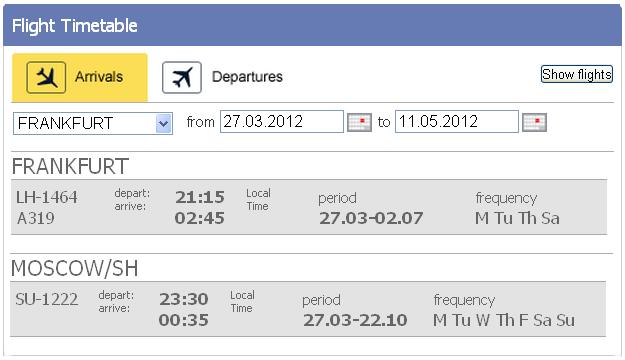
Task: Switch to the Departures tab
Action: [x=222, y=77]
